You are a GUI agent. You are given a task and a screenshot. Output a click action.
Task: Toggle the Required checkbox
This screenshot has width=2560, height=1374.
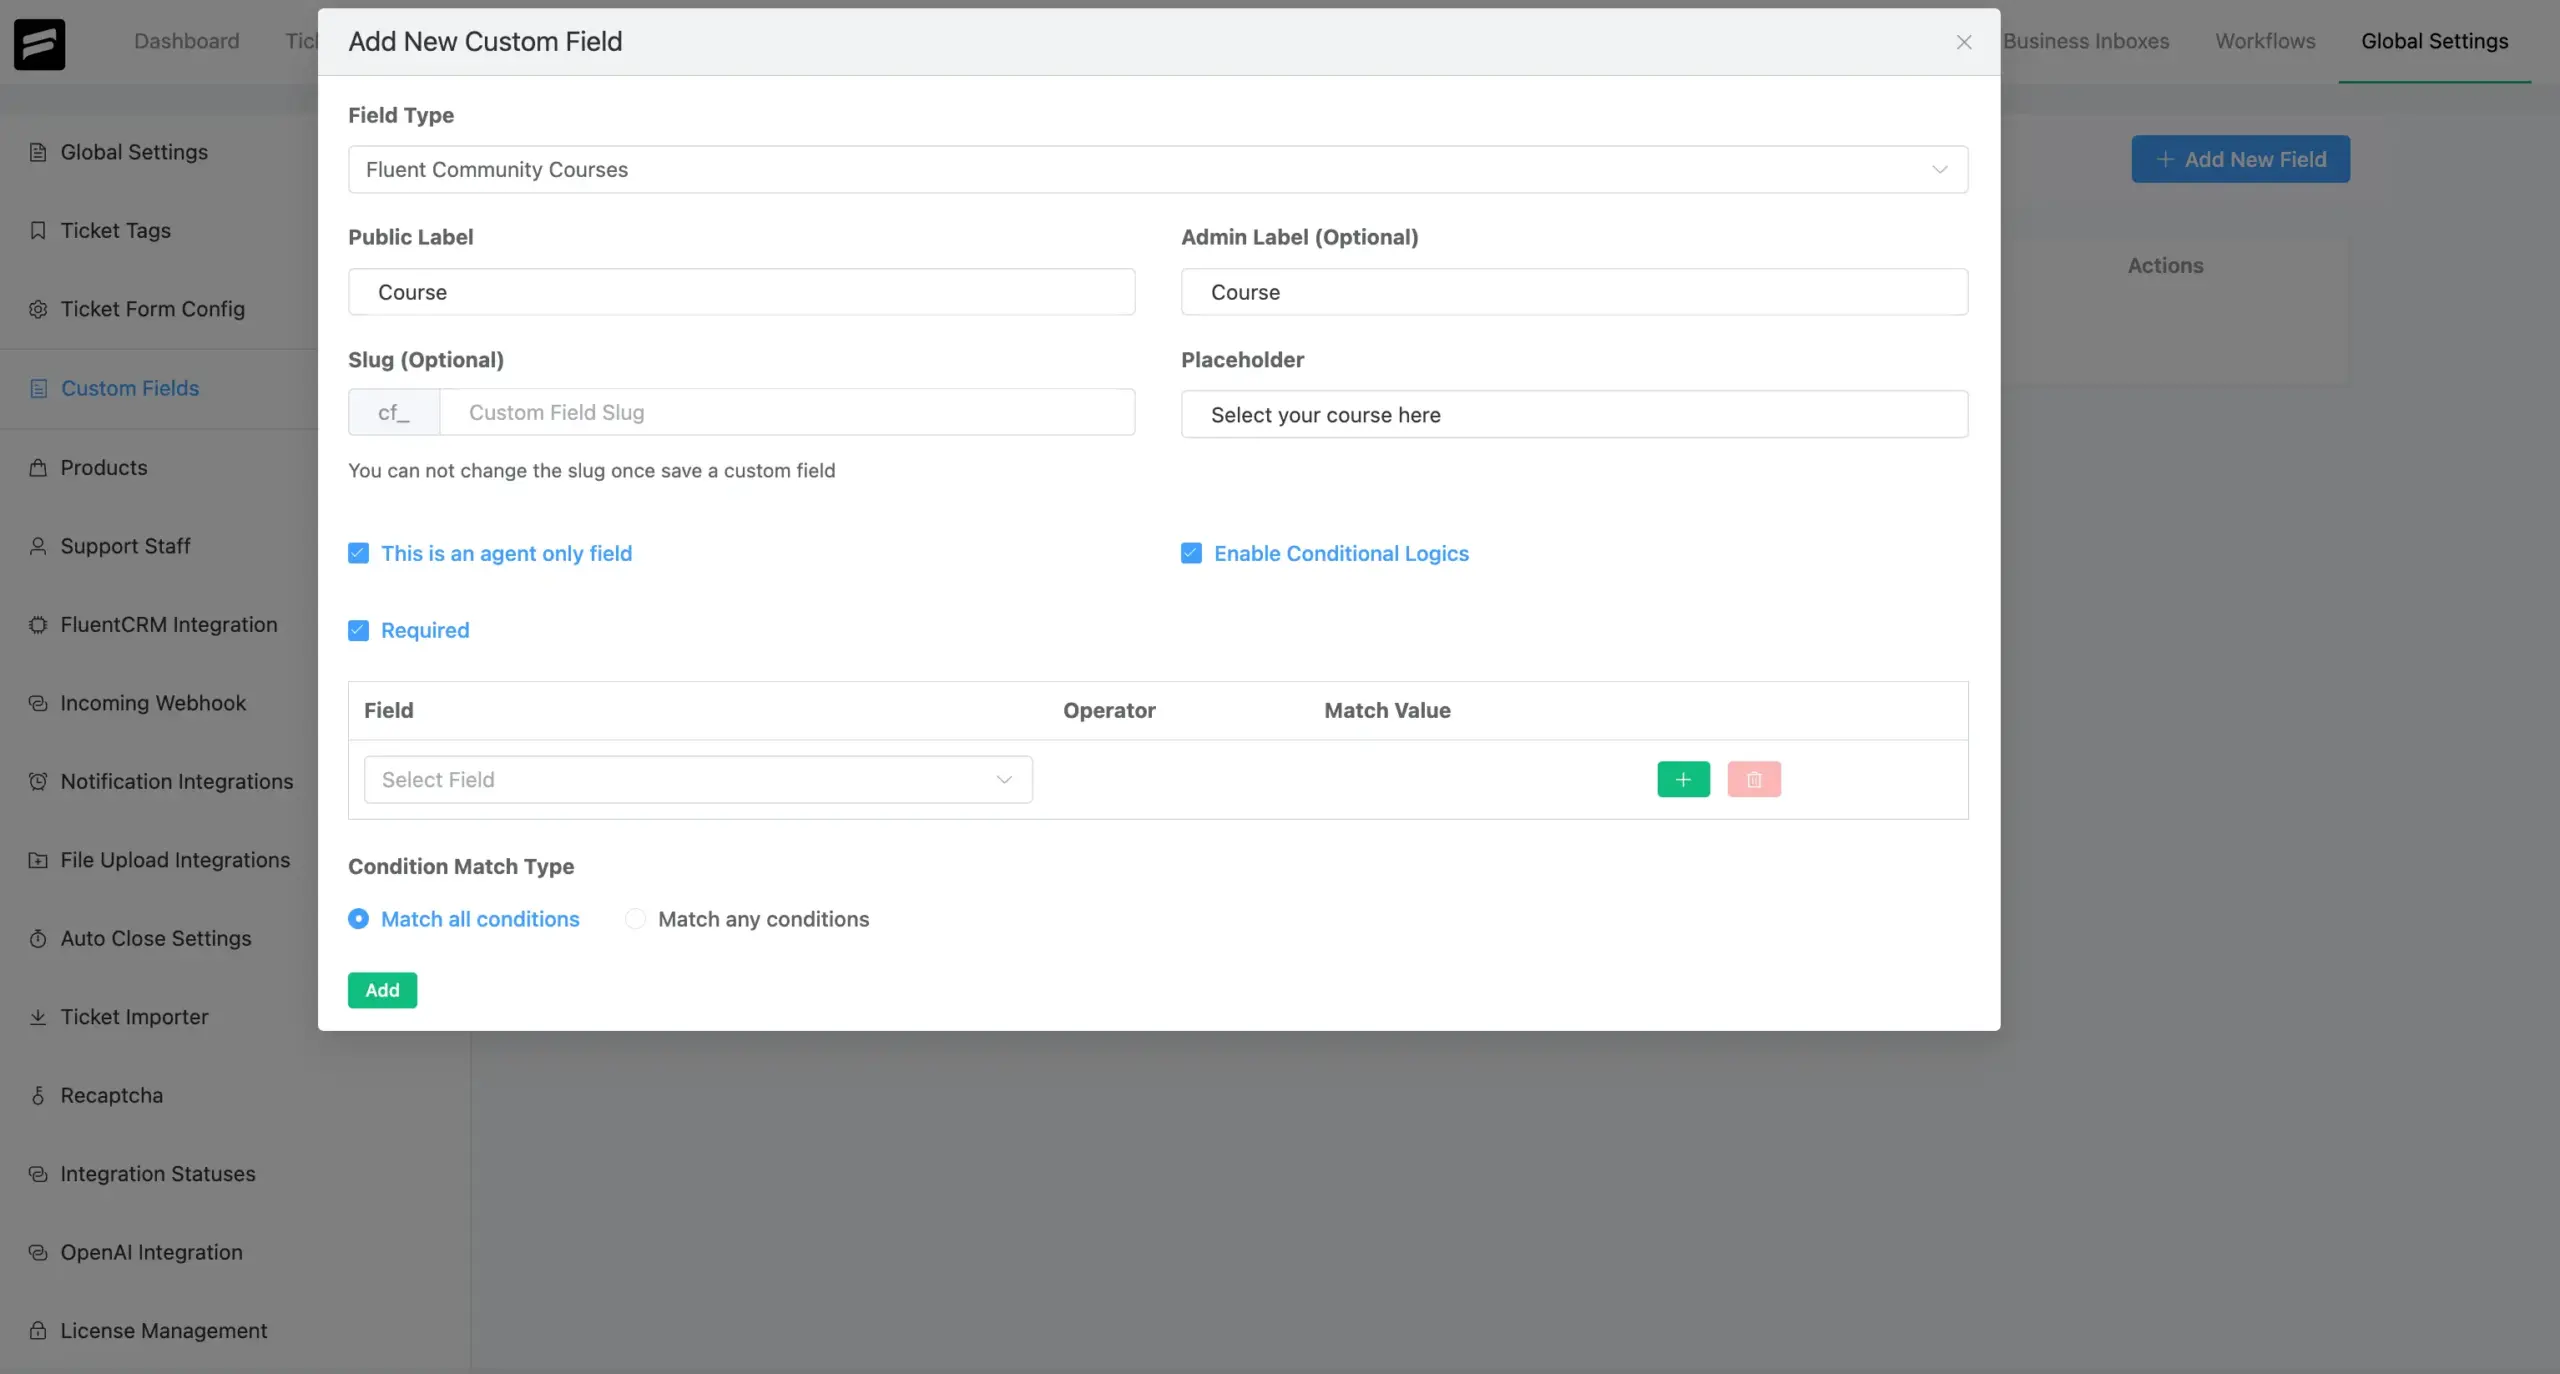pos(358,630)
